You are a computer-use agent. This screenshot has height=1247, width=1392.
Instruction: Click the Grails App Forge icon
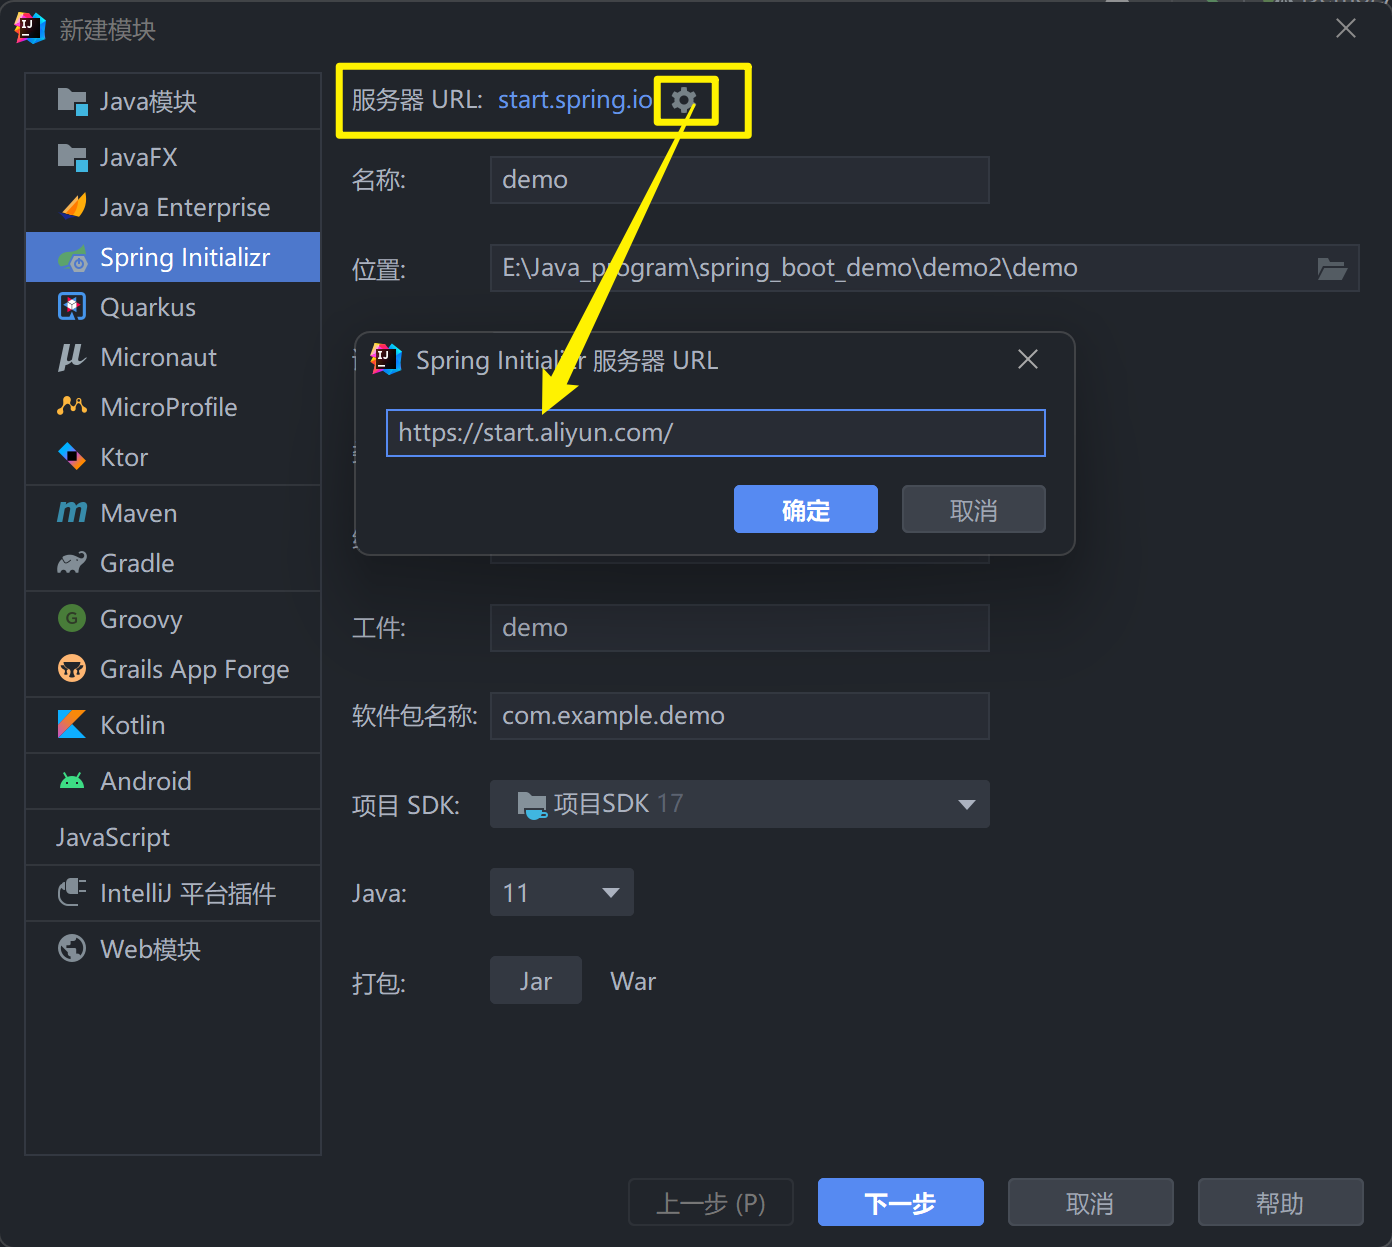click(72, 669)
